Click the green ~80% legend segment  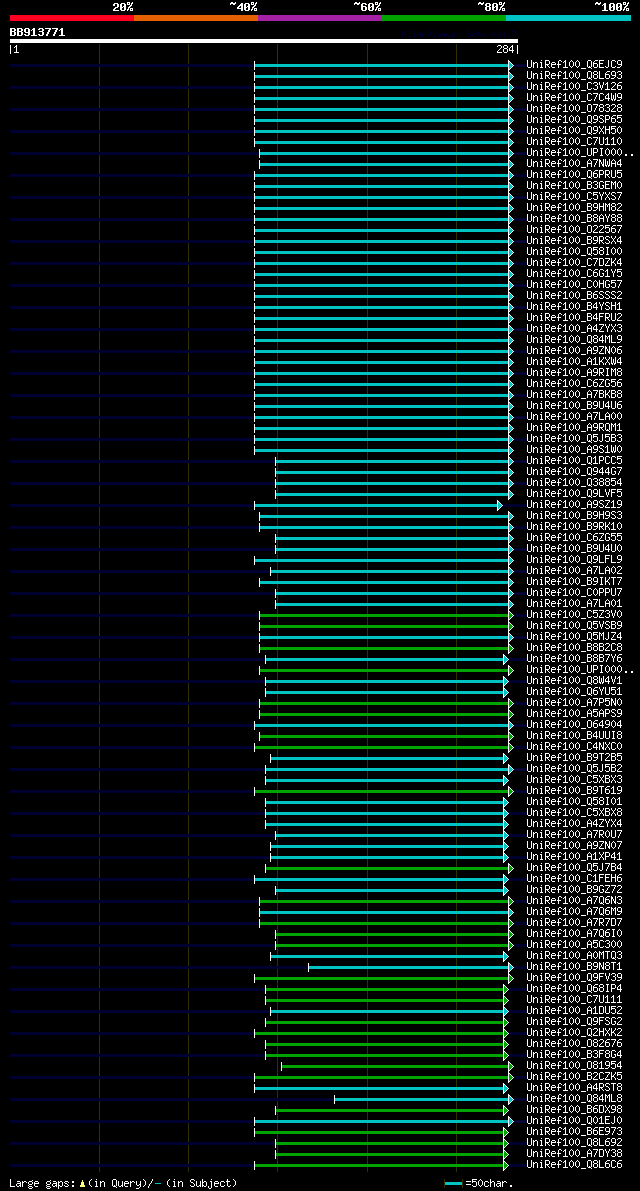click(x=444, y=17)
